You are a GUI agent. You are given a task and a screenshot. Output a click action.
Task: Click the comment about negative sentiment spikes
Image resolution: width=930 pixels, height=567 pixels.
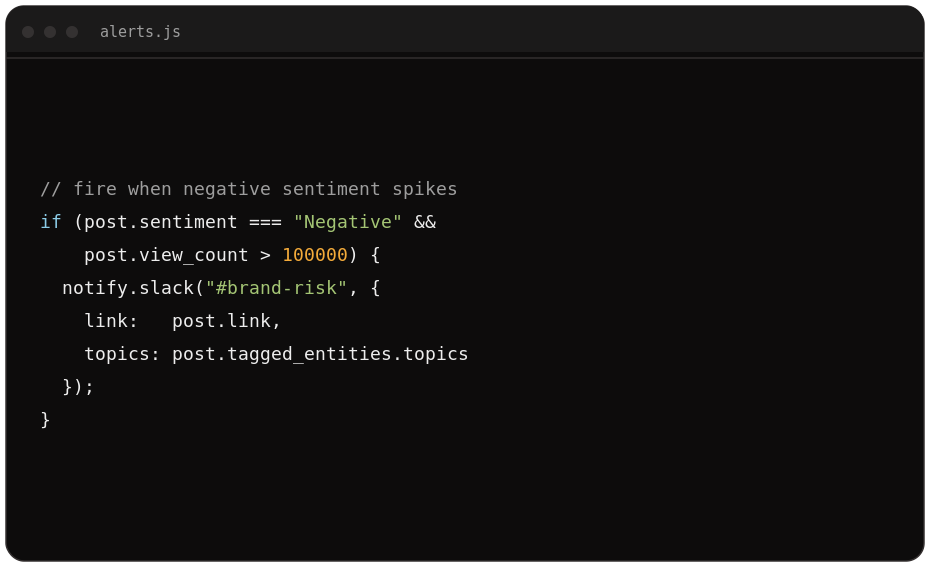[x=249, y=189]
